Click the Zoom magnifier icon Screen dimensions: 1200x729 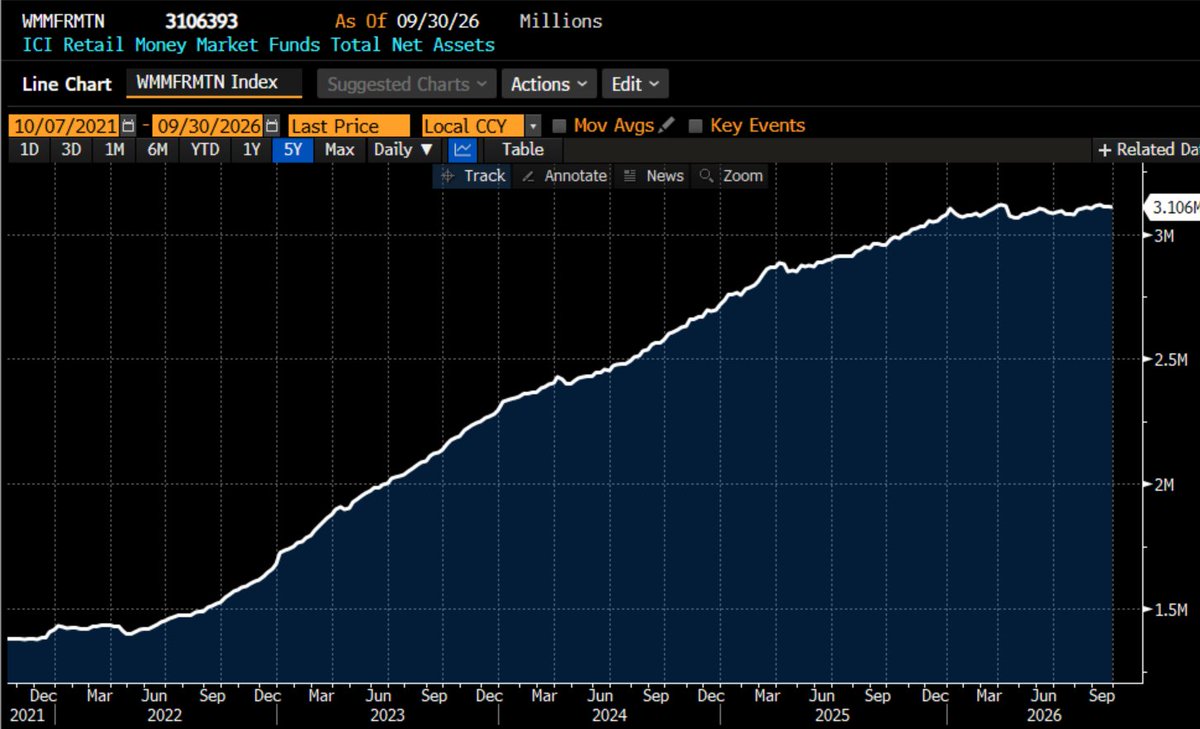pos(706,176)
